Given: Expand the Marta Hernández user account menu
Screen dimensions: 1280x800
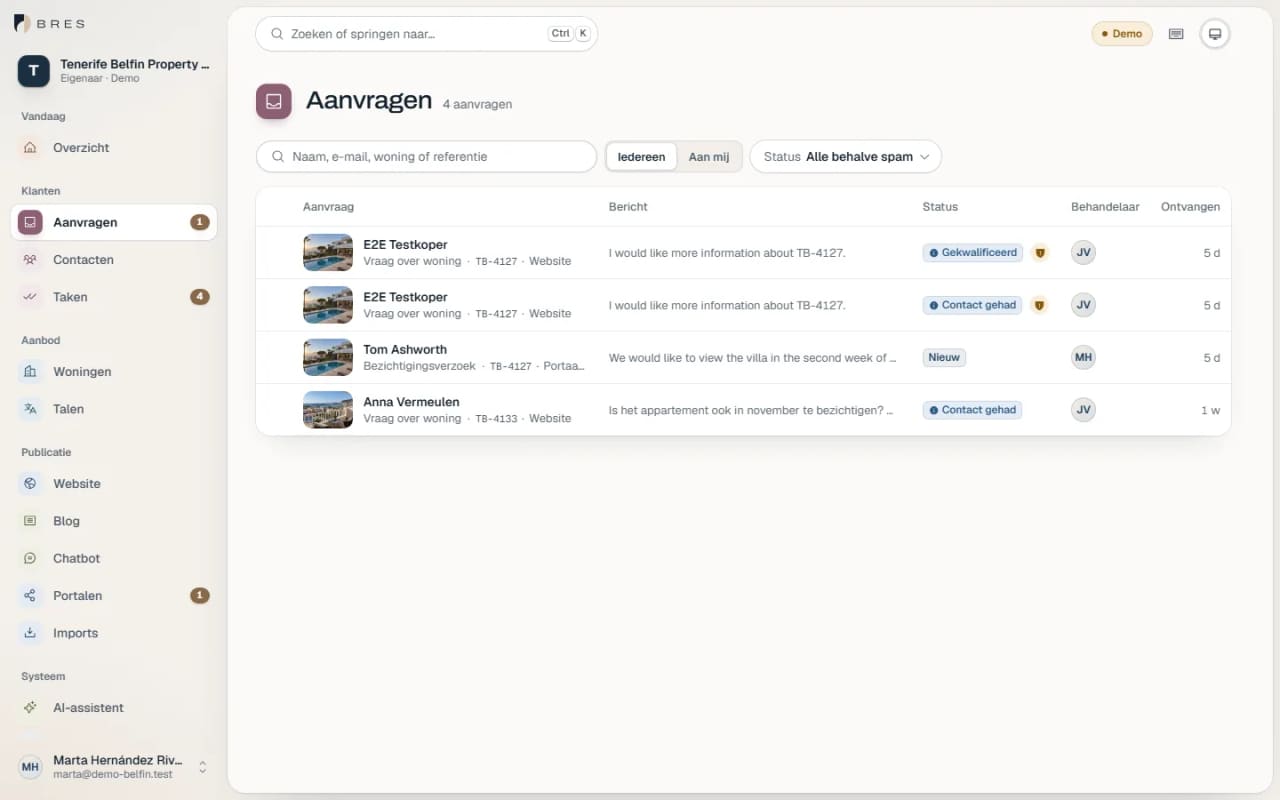Looking at the screenshot, I should pyautogui.click(x=114, y=767).
